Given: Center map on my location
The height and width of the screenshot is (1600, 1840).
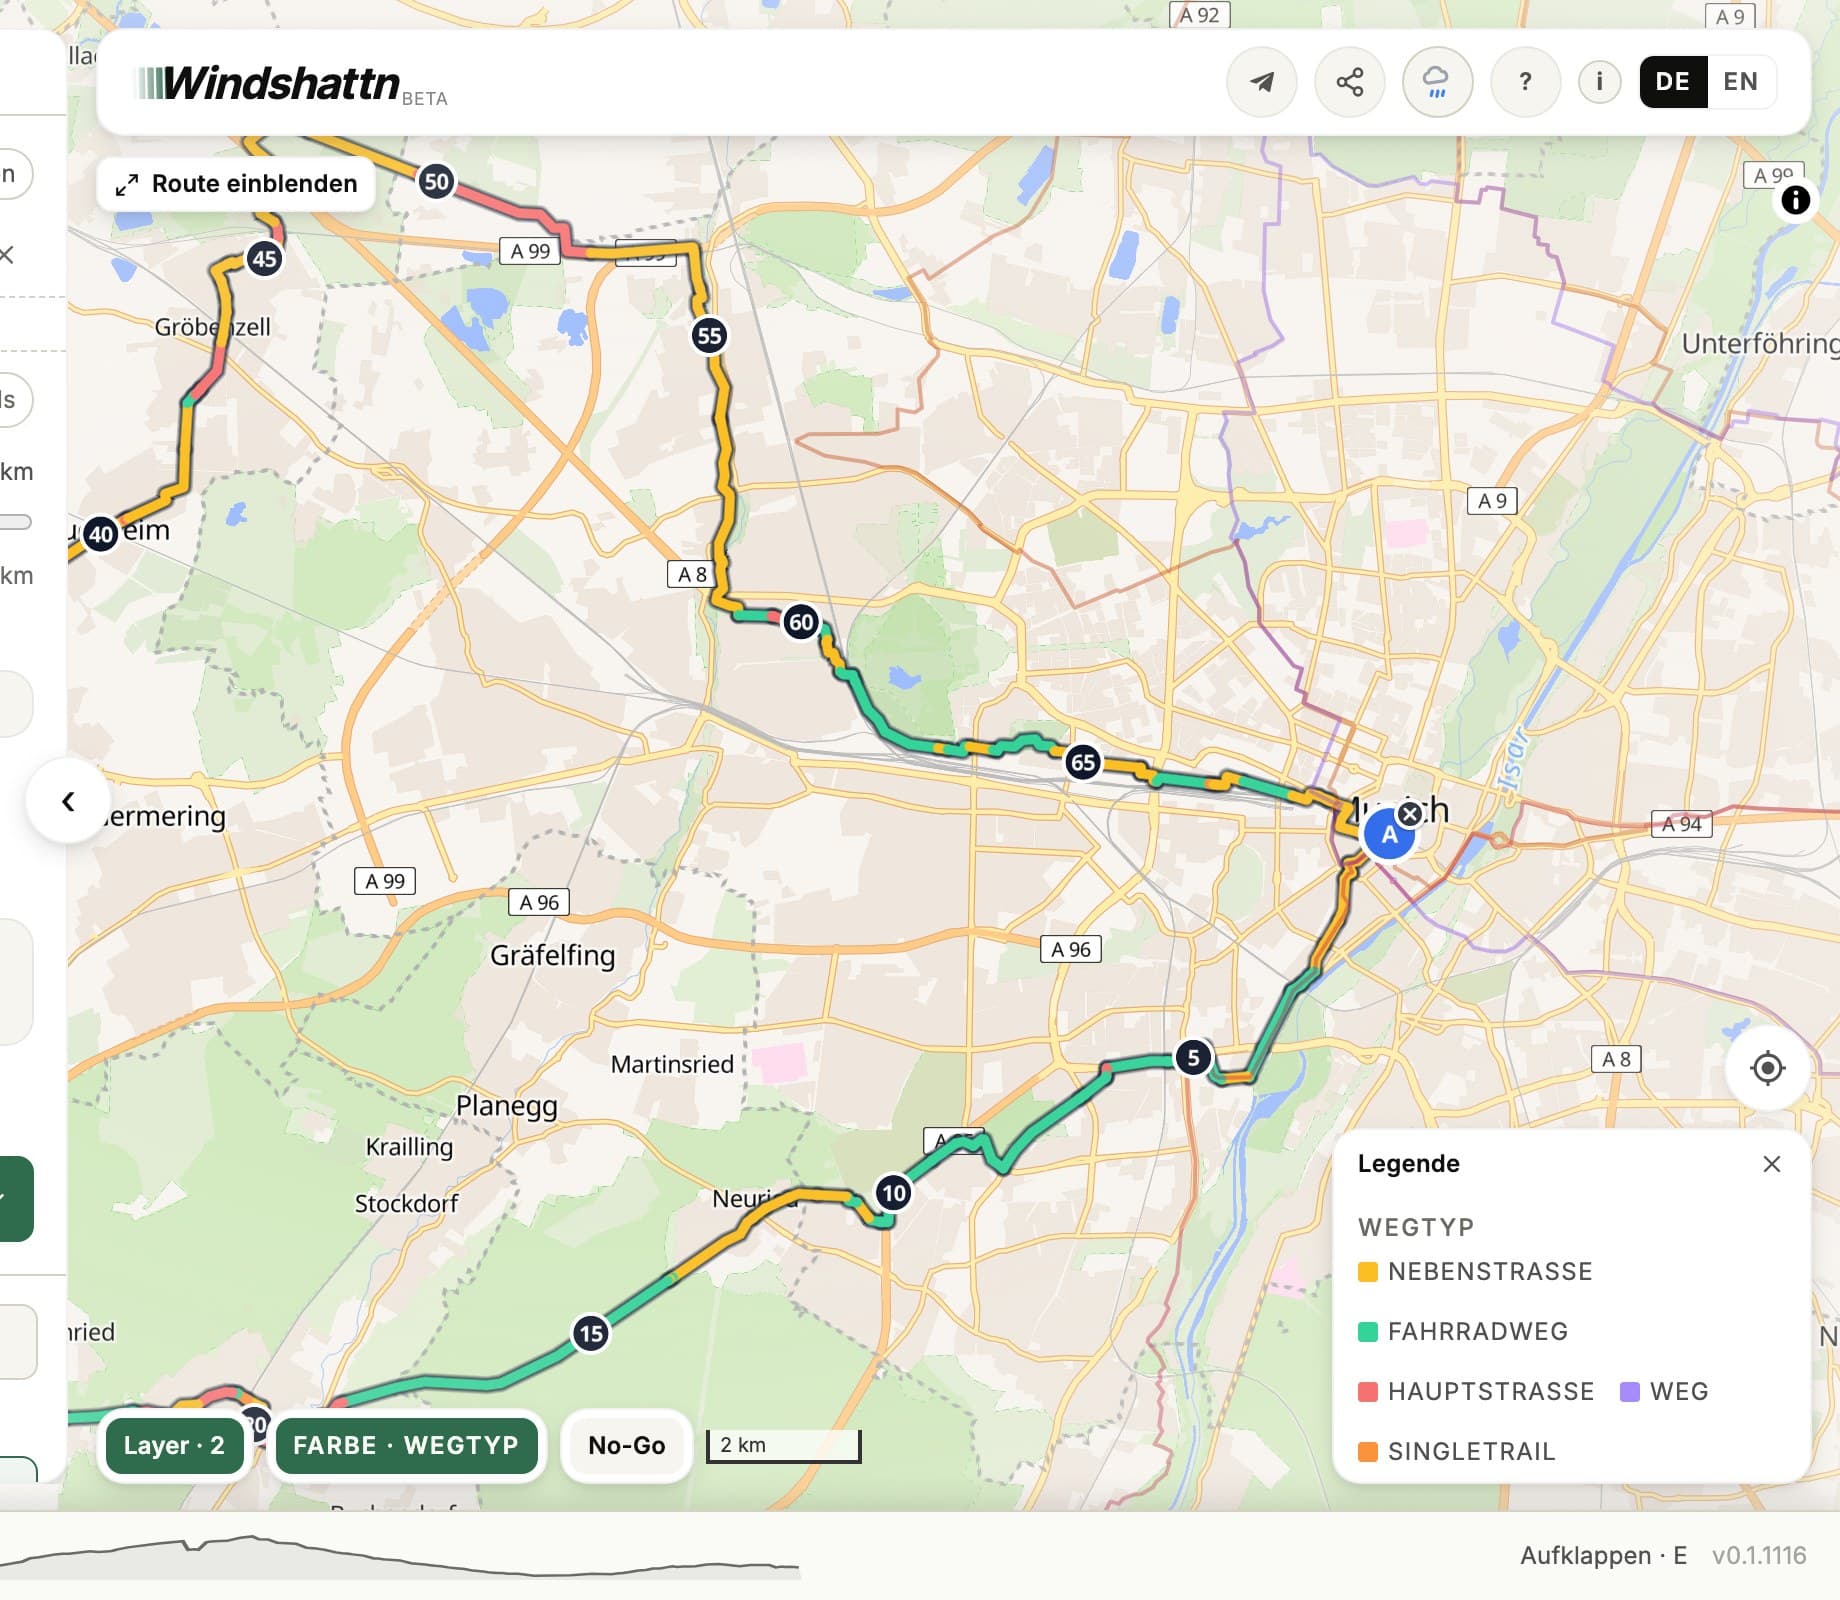Looking at the screenshot, I should (x=1768, y=1068).
